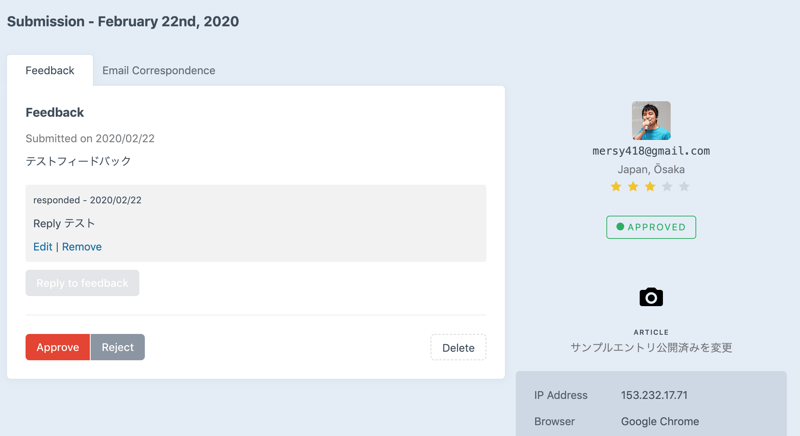Image resolution: width=800 pixels, height=436 pixels.
Task: Click the IP address 153.232.17.71
Action: pos(654,396)
